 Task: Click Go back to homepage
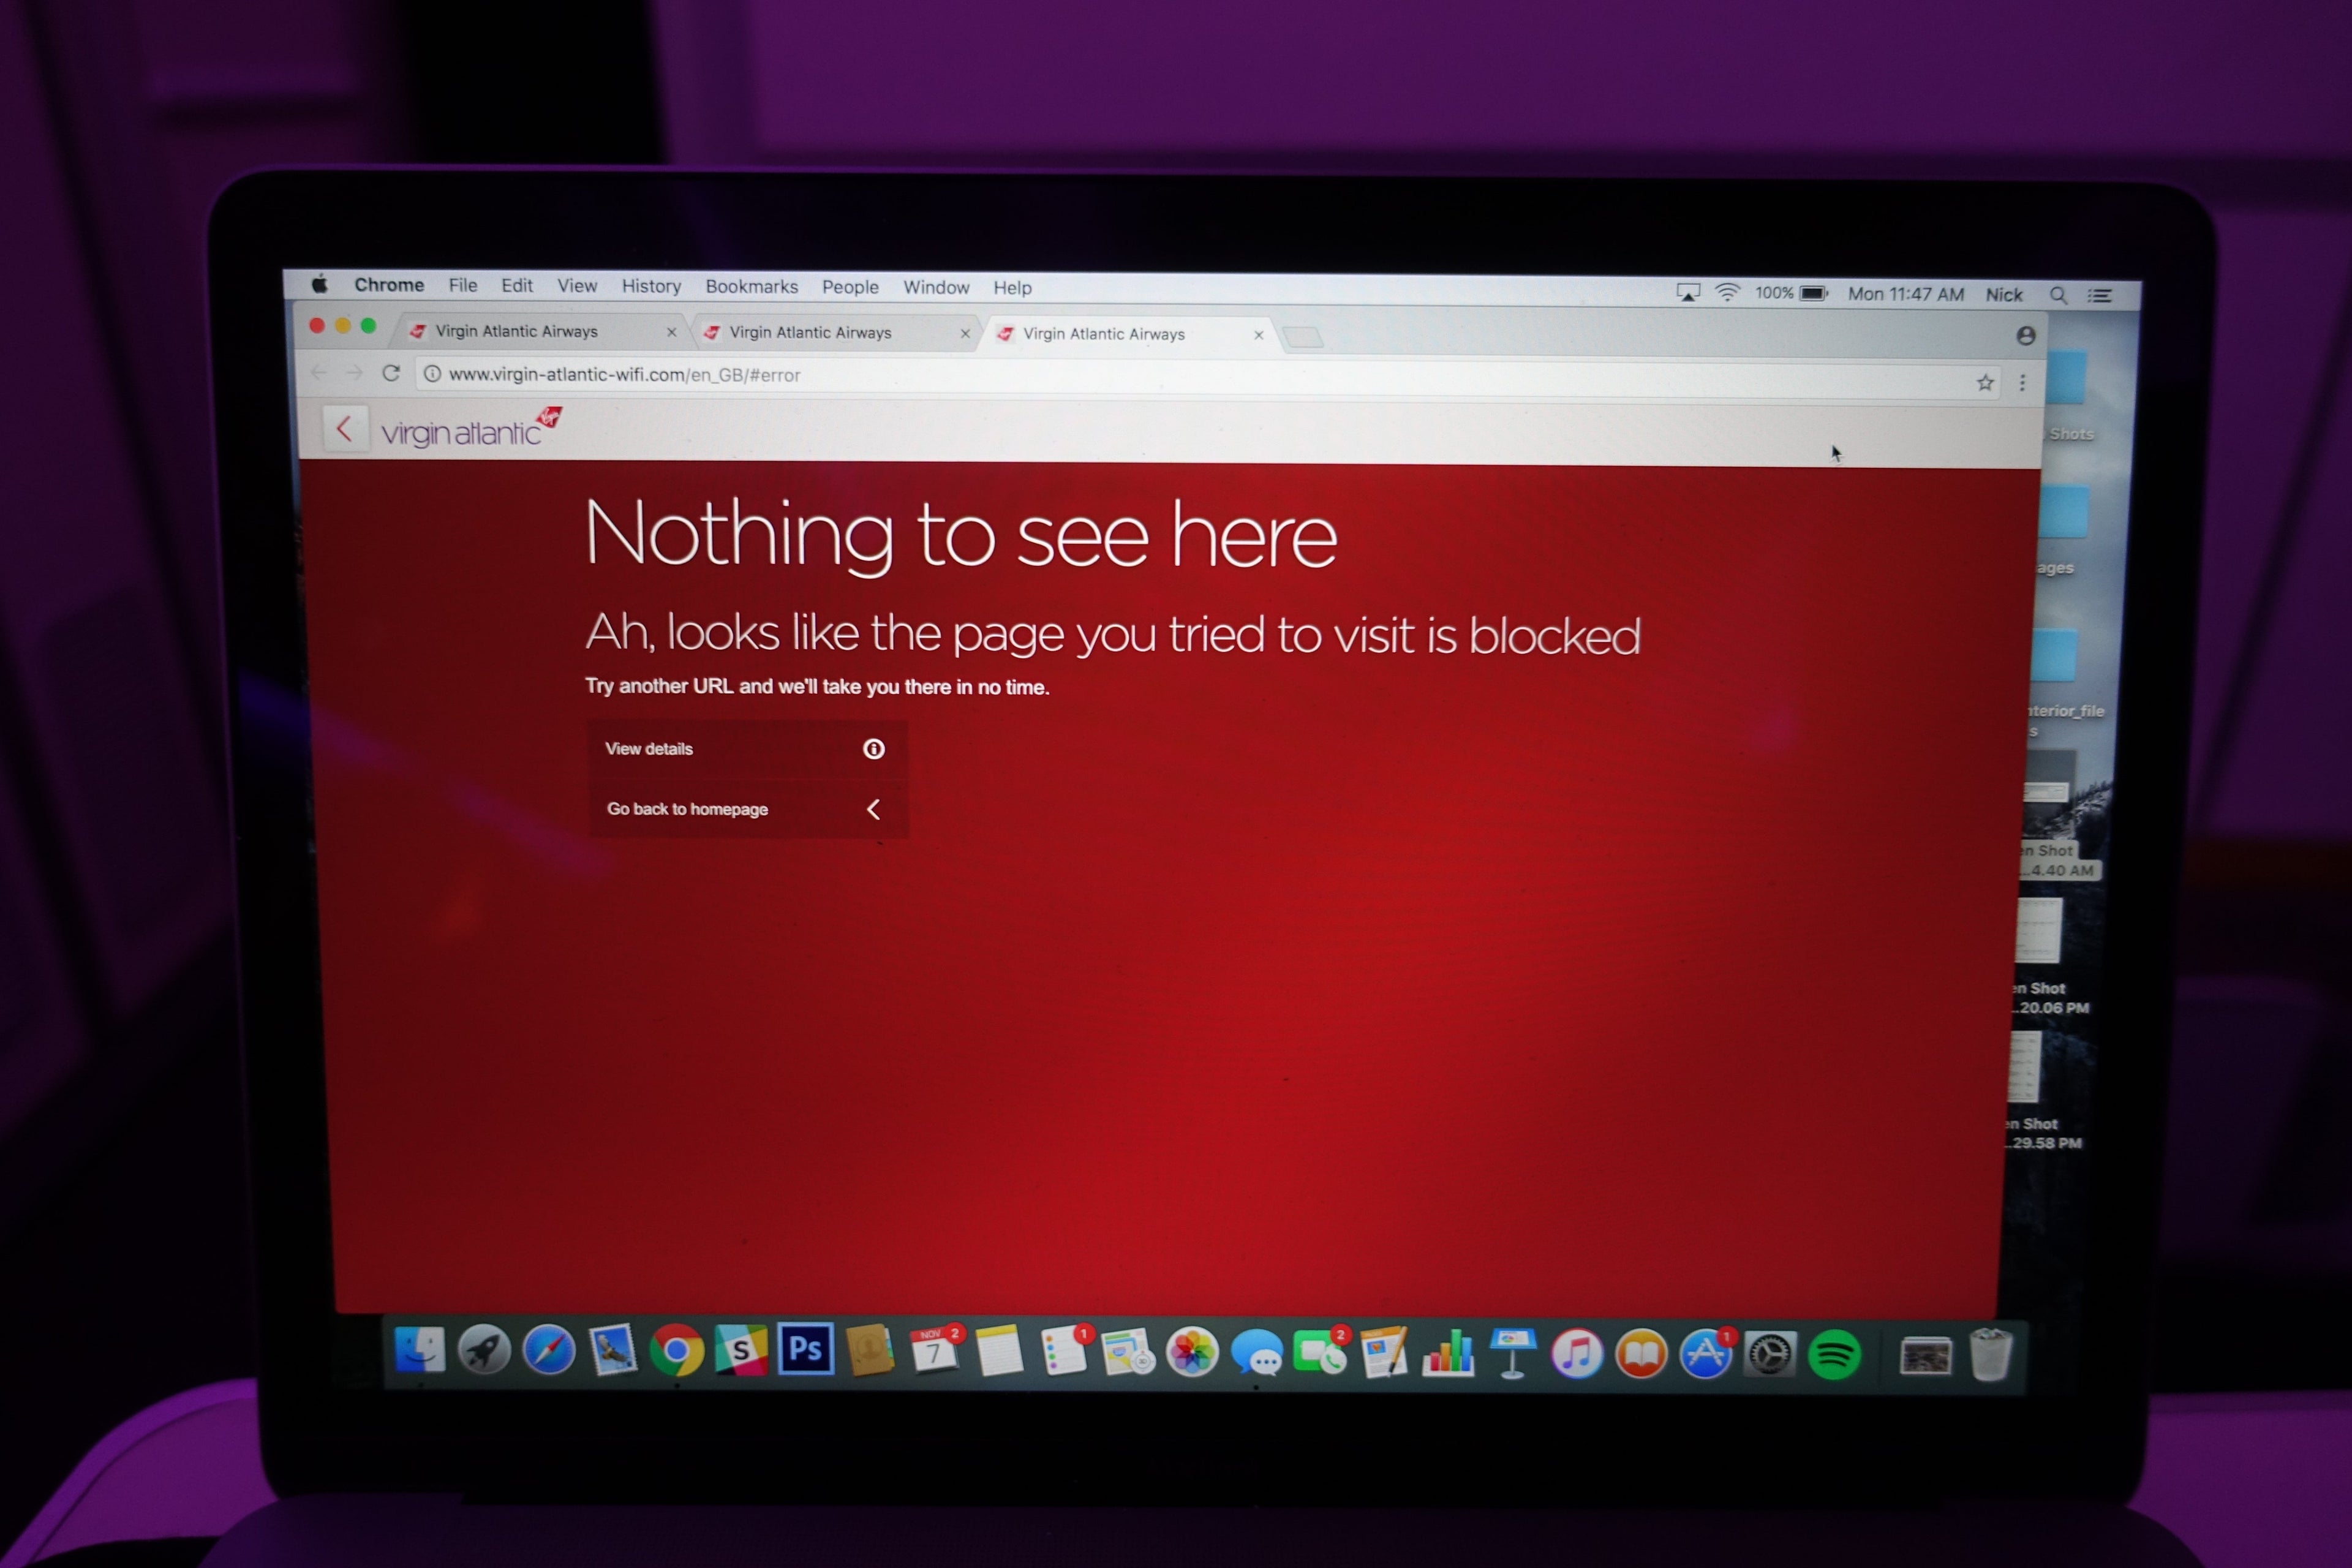[746, 809]
